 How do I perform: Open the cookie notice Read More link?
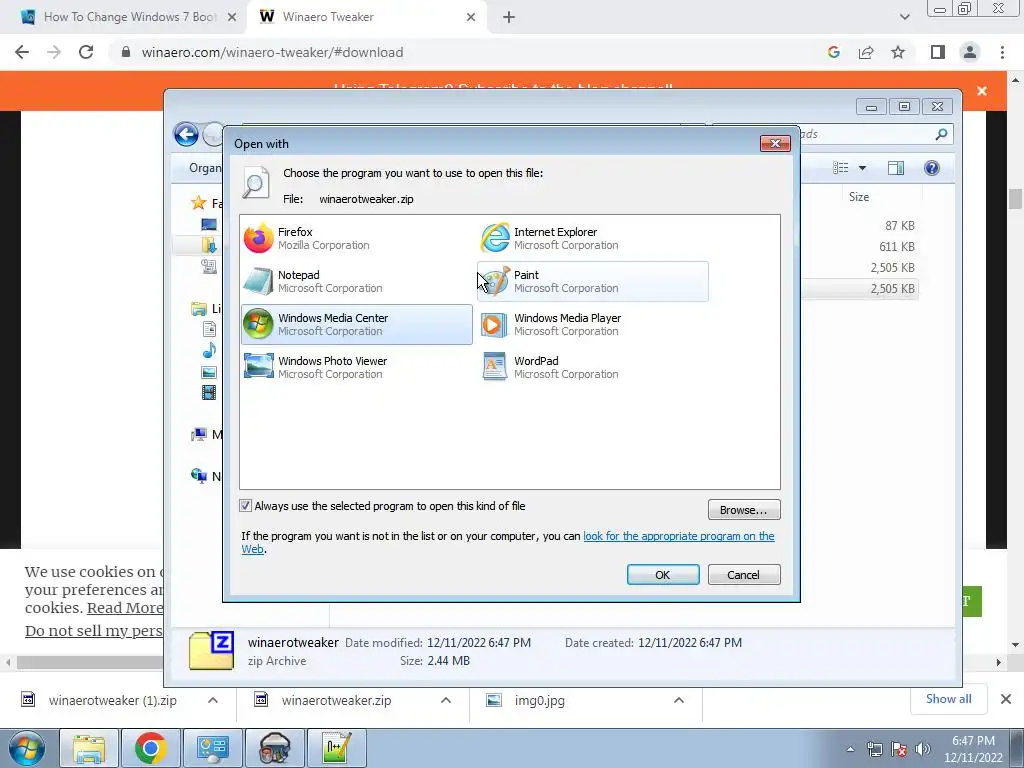coord(125,608)
